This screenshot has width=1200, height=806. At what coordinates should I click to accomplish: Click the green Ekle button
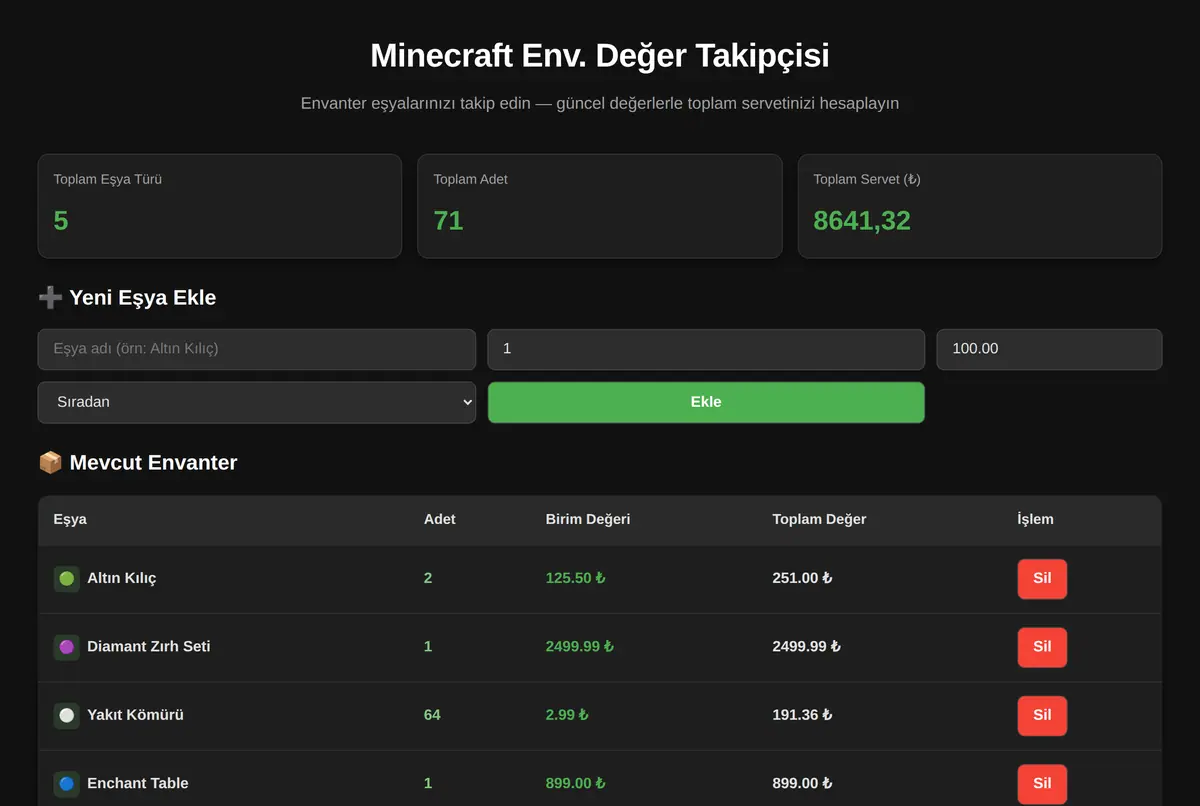pos(706,402)
